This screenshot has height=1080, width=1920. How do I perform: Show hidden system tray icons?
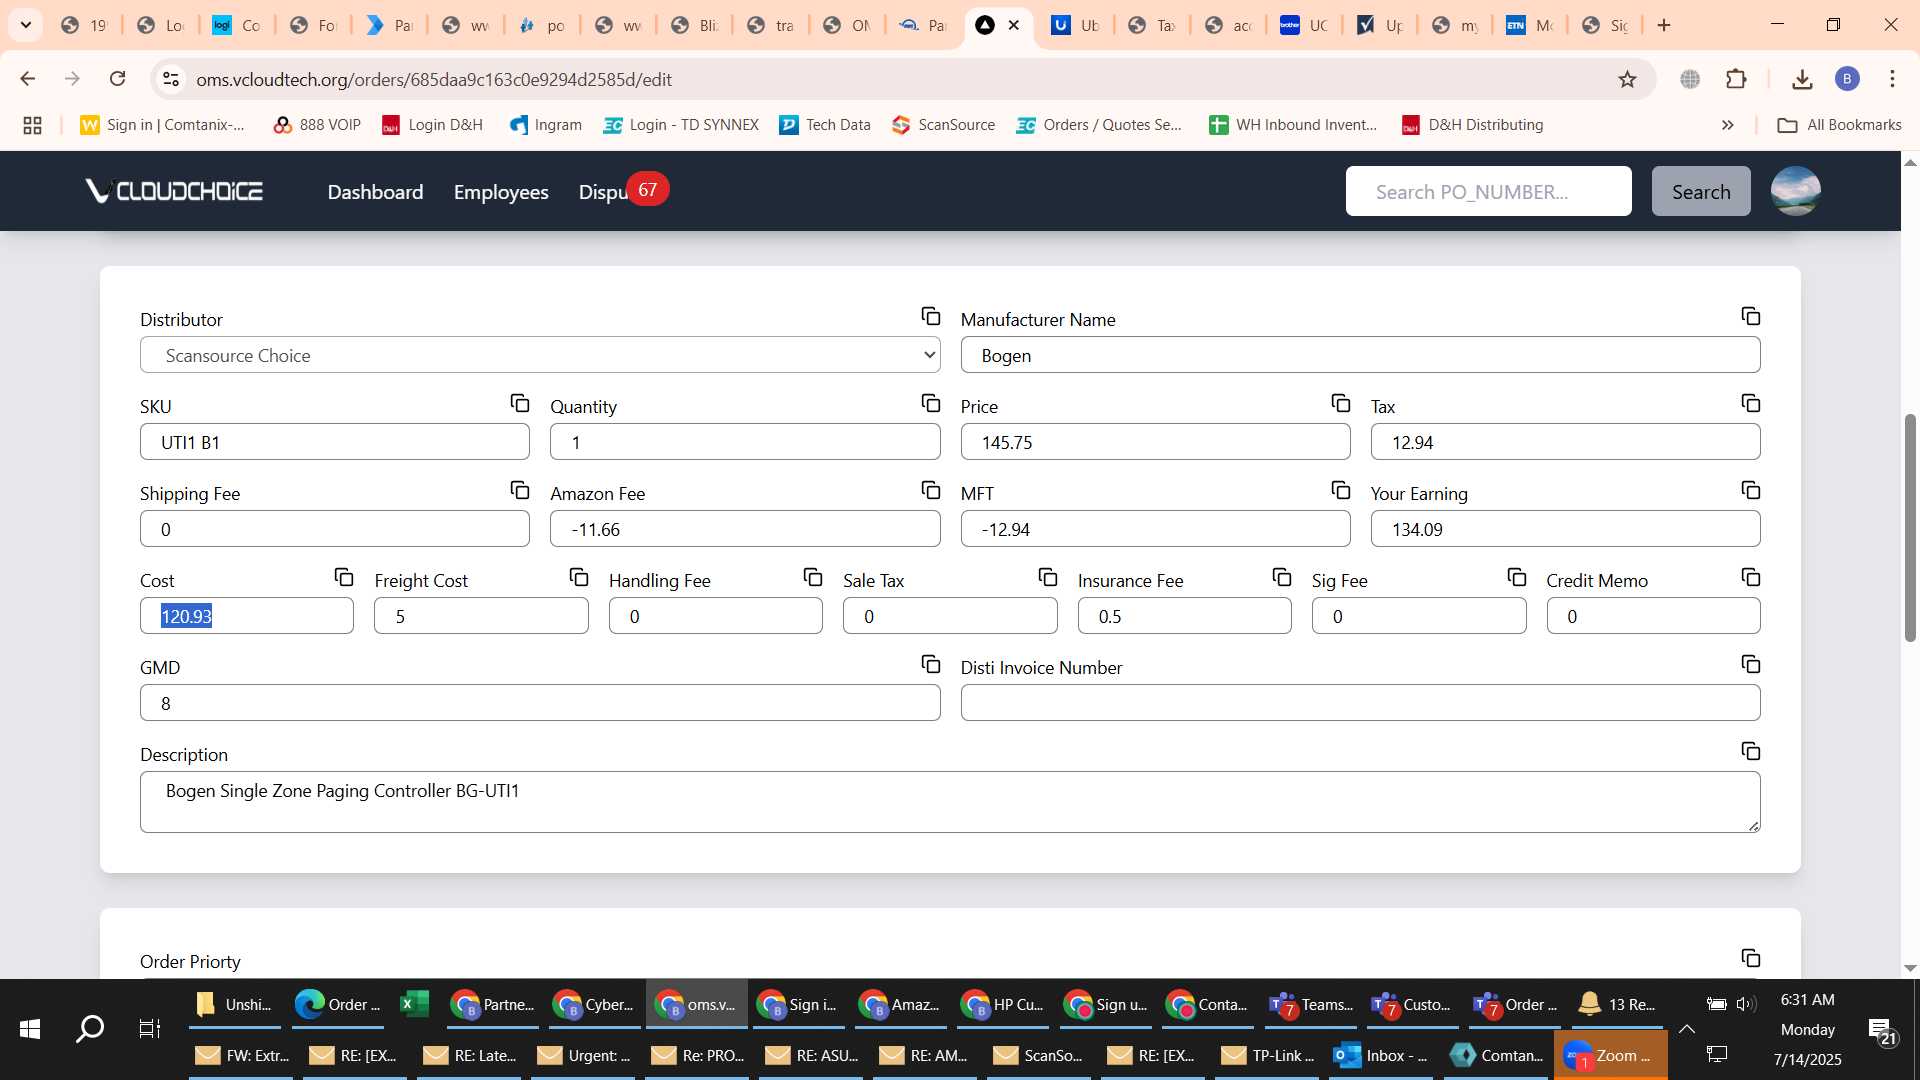pos(1687,1029)
